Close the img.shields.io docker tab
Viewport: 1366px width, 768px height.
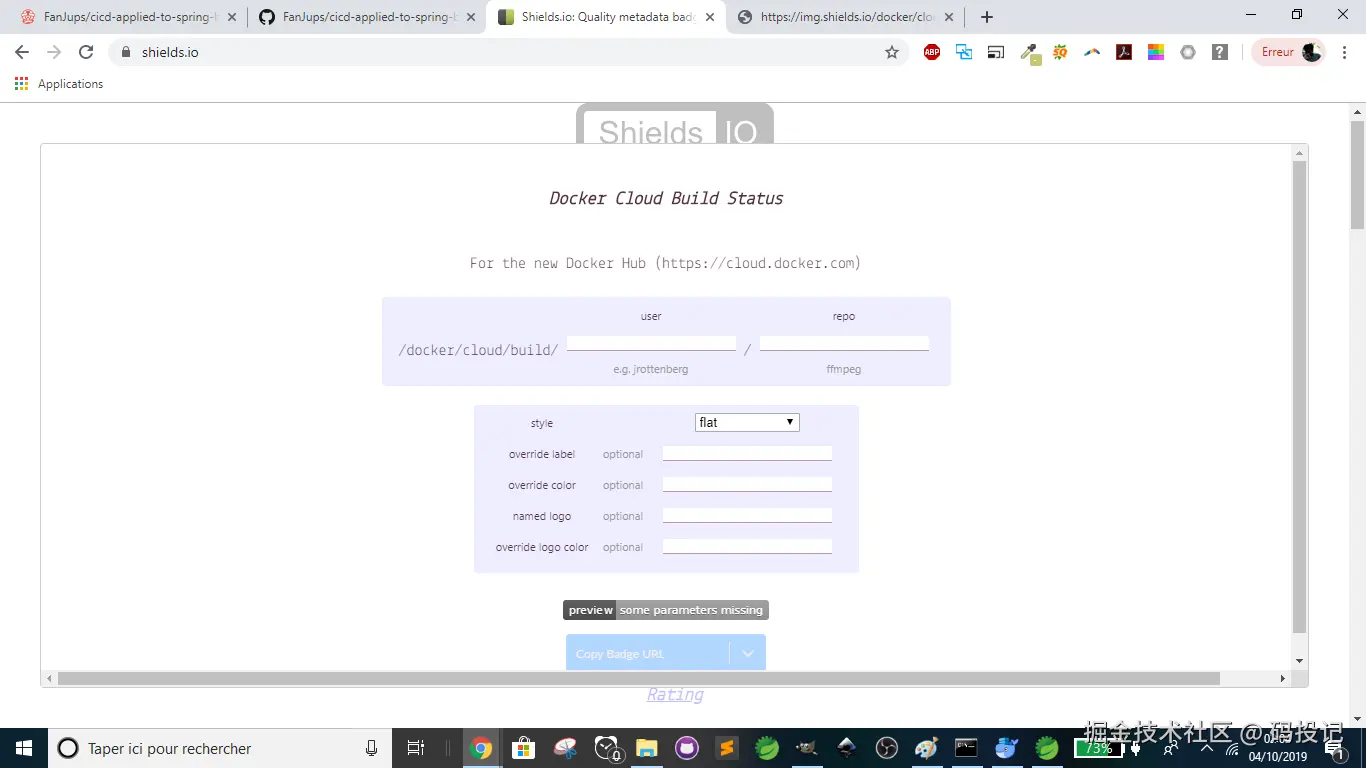(x=949, y=17)
